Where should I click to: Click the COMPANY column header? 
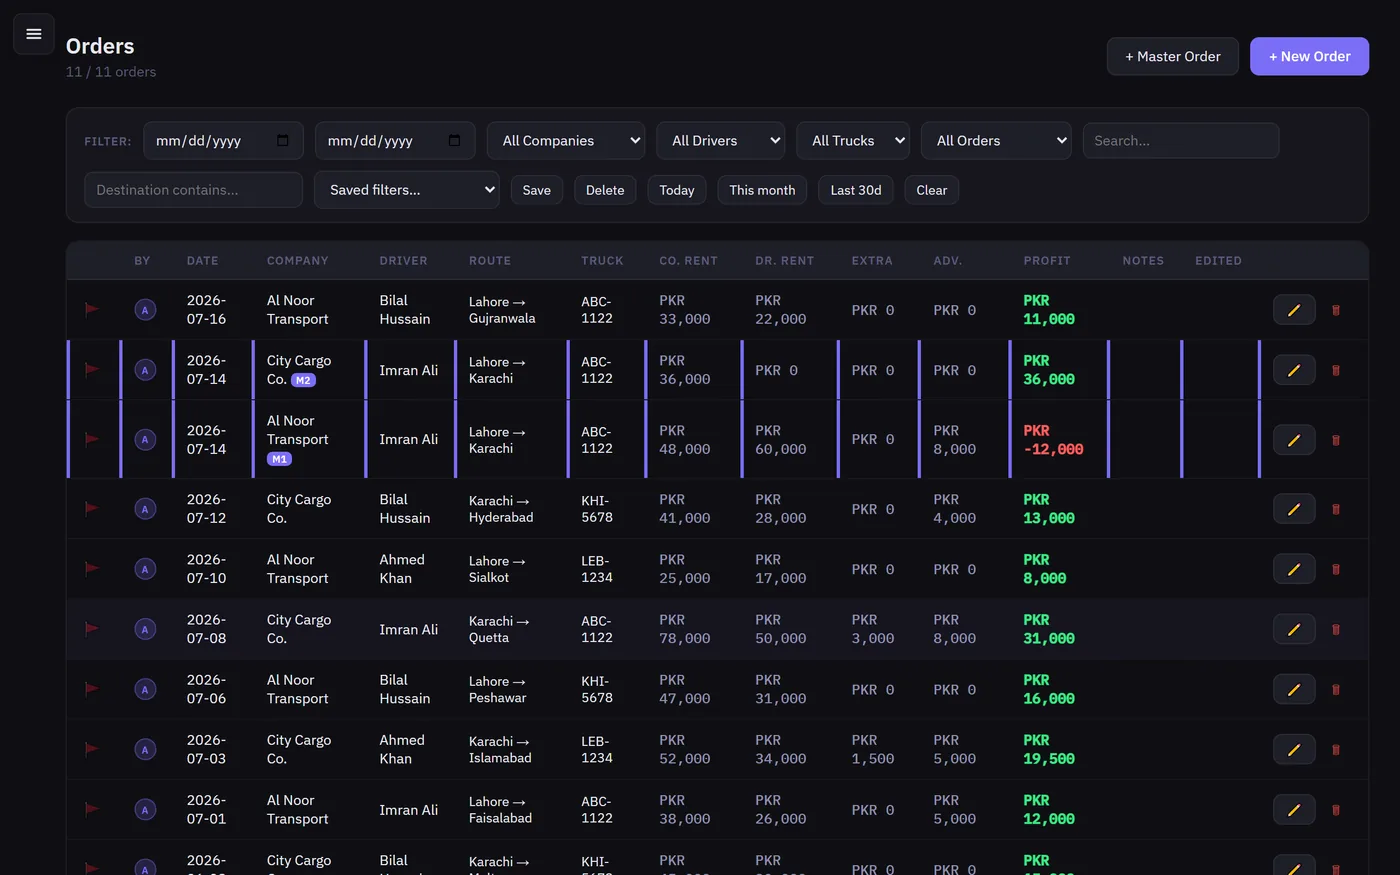(298, 261)
